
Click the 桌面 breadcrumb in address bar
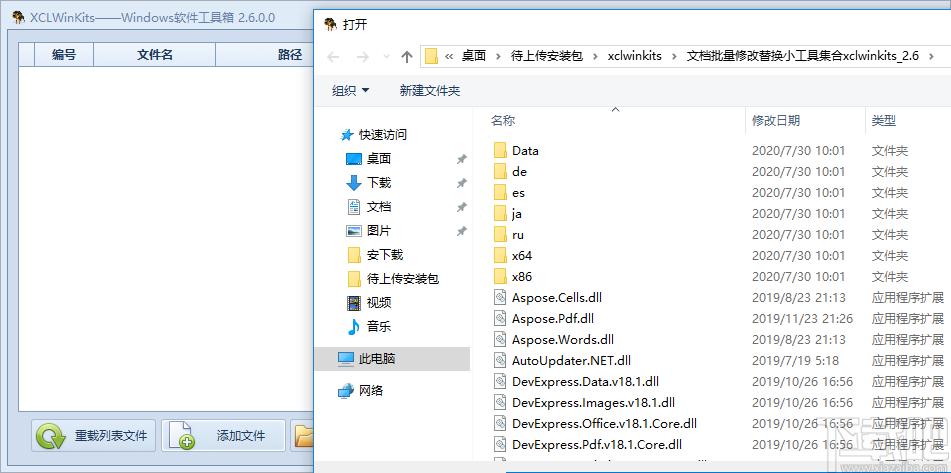pos(474,56)
